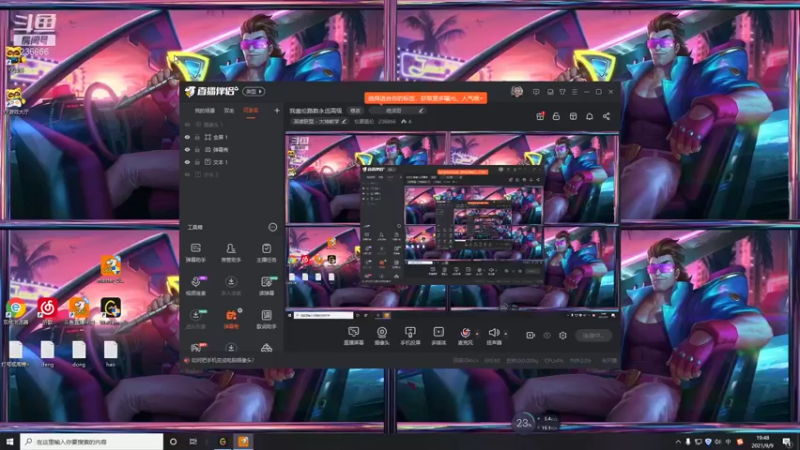Add a 摄像头 camera source from bottom toolbar
The height and width of the screenshot is (450, 800).
[x=382, y=335]
